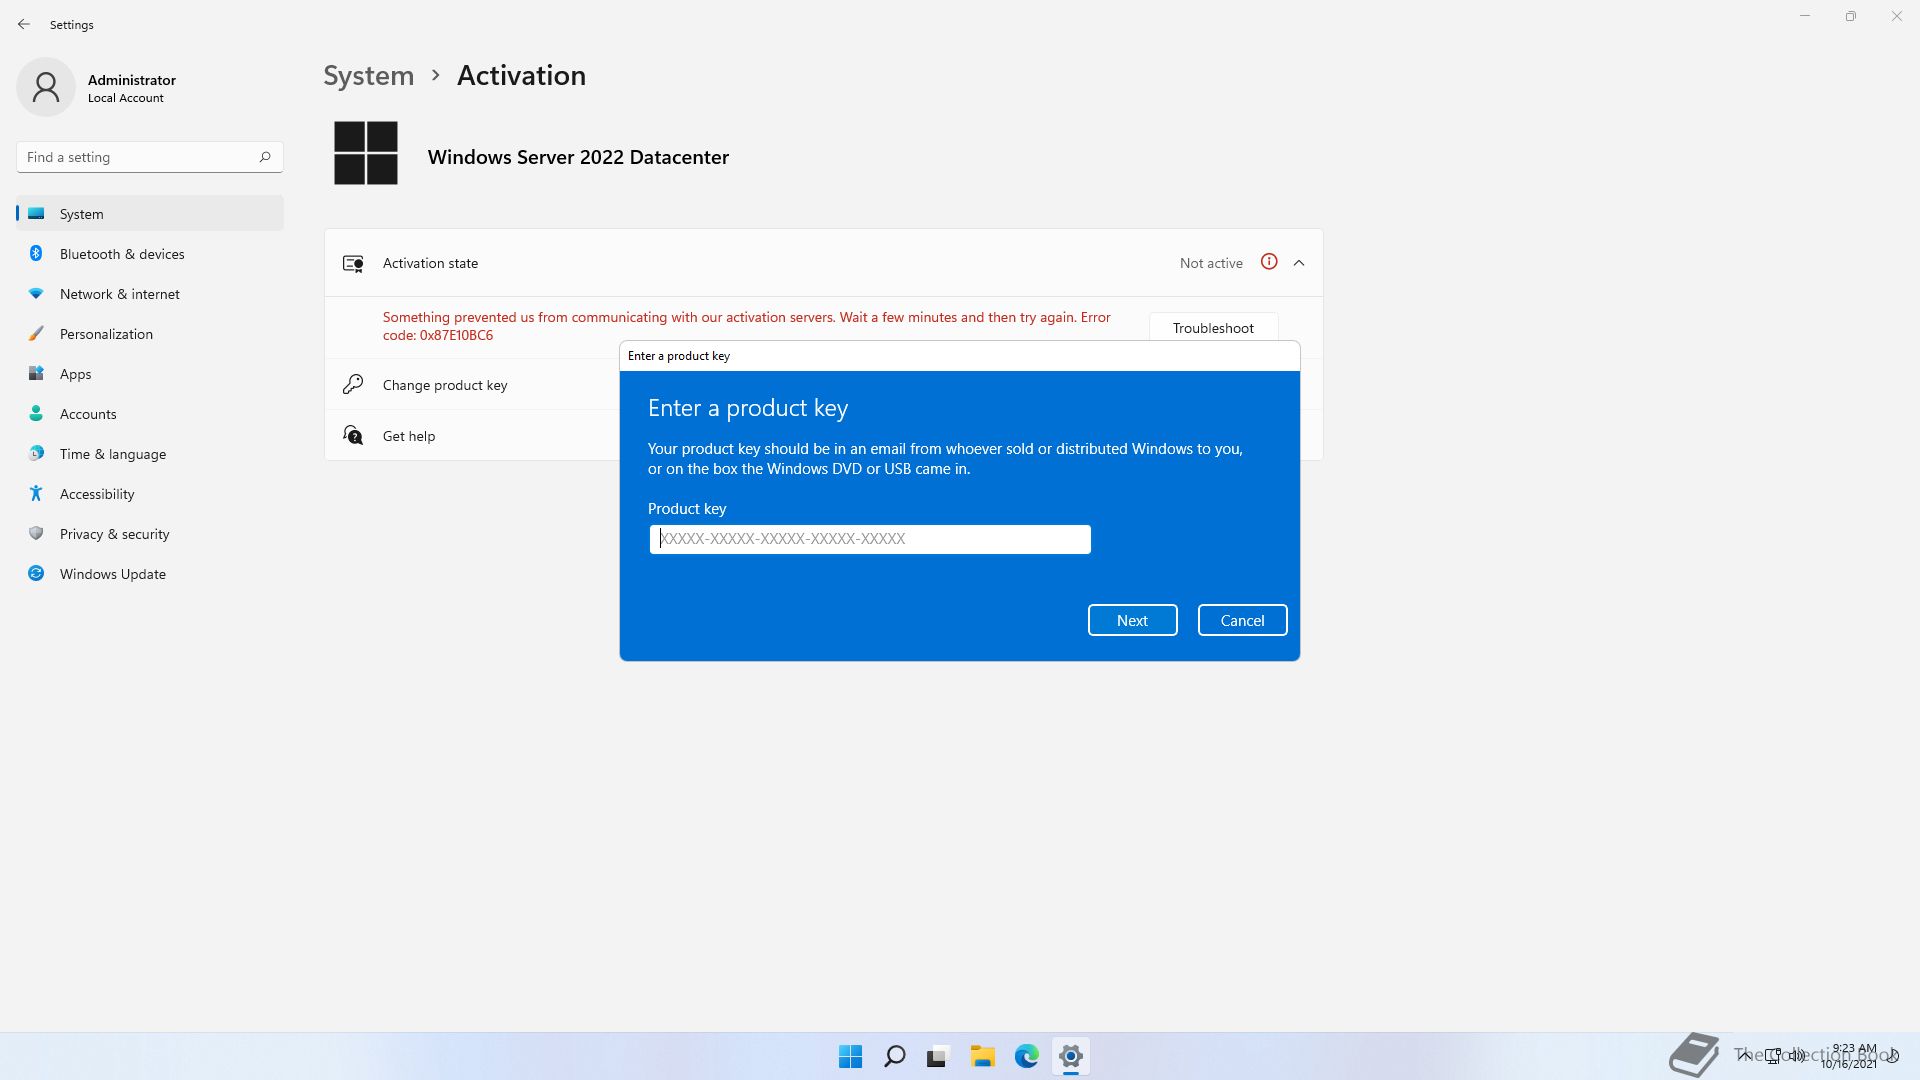Click the Activation breadcrumb heading
This screenshot has width=1920, height=1080.
(x=521, y=75)
